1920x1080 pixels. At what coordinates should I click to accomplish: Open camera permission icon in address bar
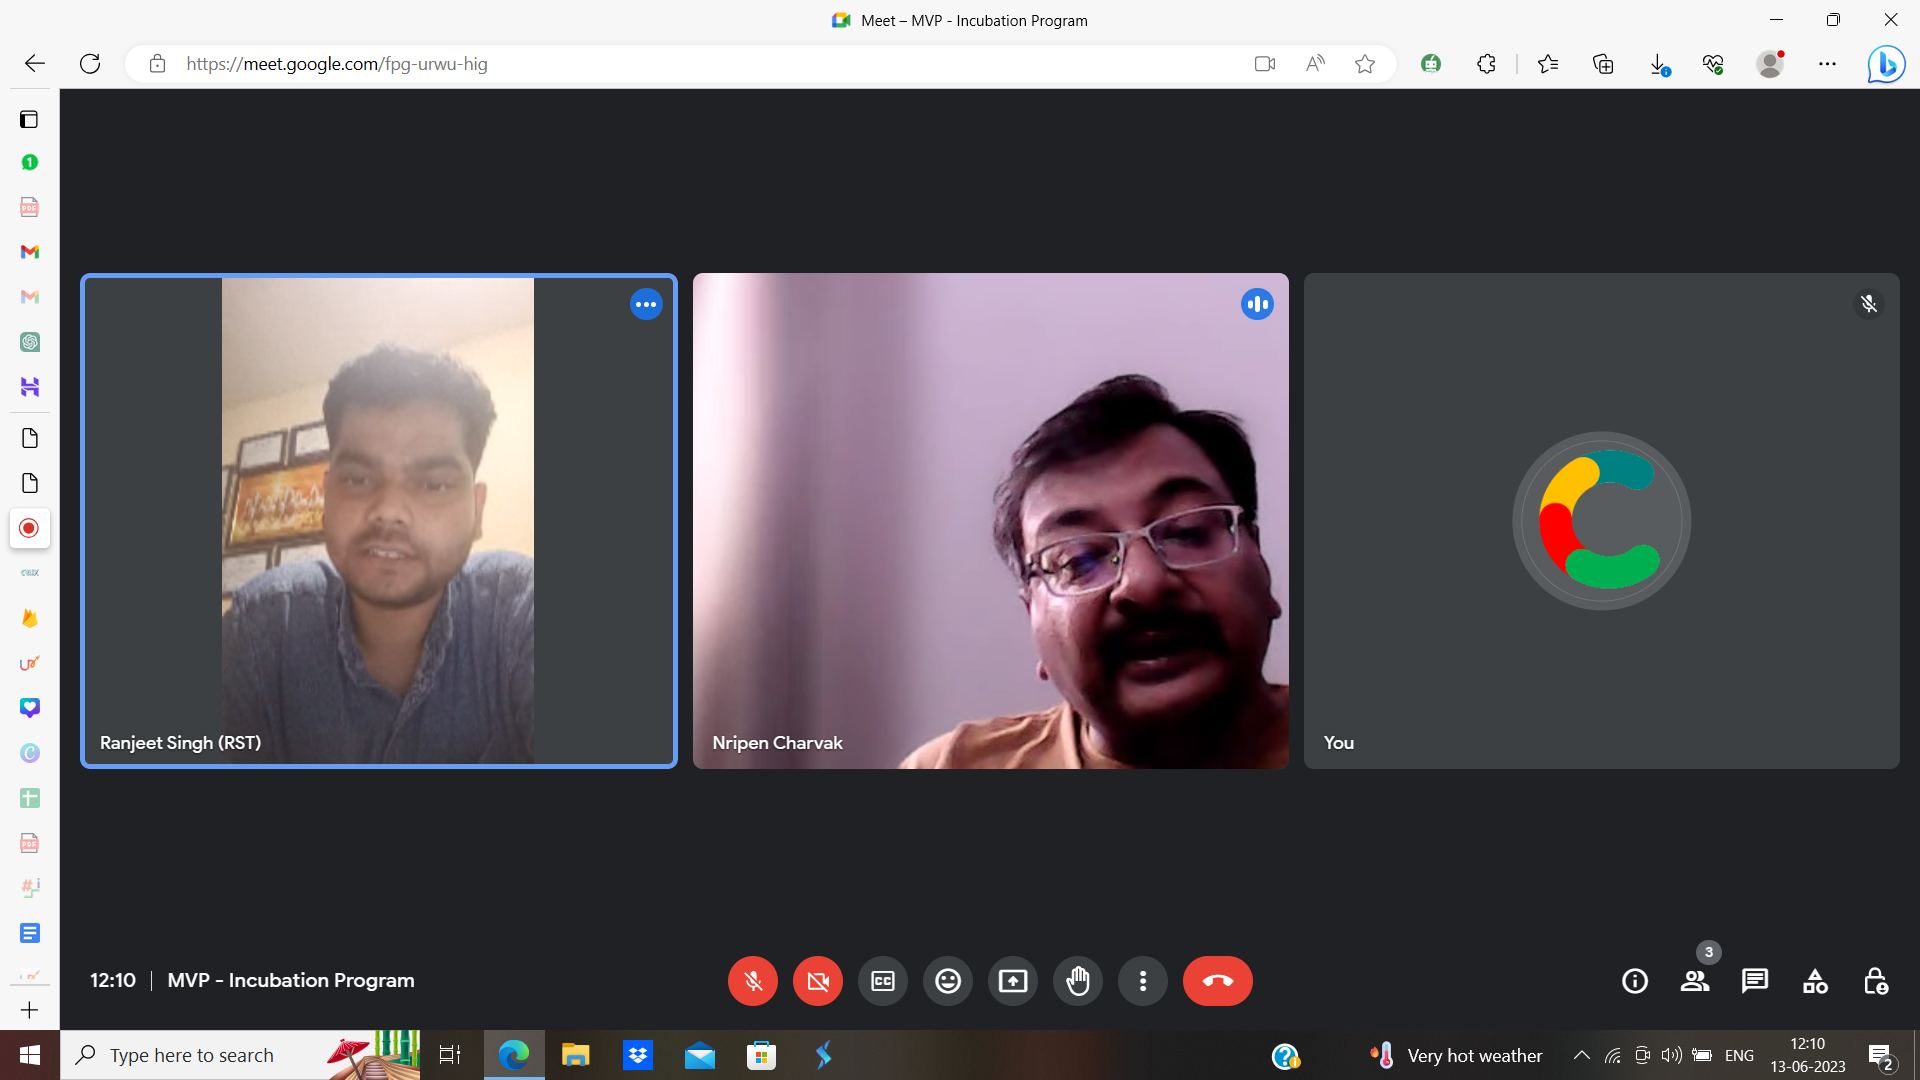point(1265,64)
